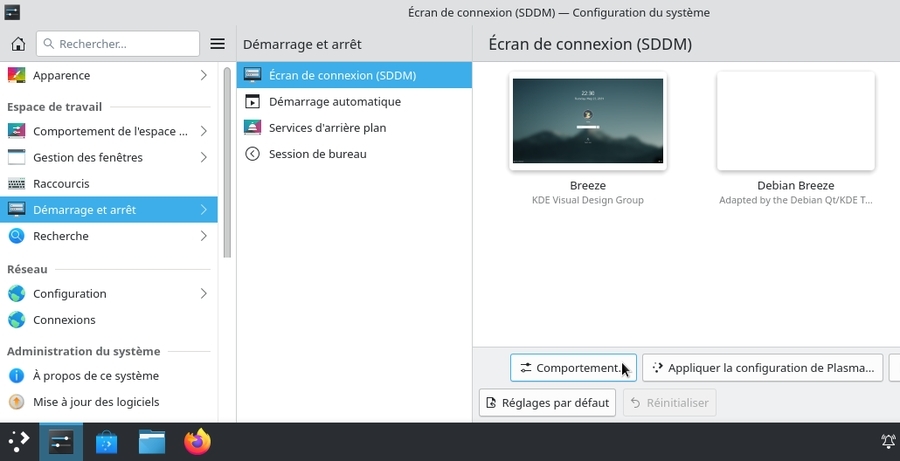Select Écran de connexion (SDDM) entry

pos(354,75)
